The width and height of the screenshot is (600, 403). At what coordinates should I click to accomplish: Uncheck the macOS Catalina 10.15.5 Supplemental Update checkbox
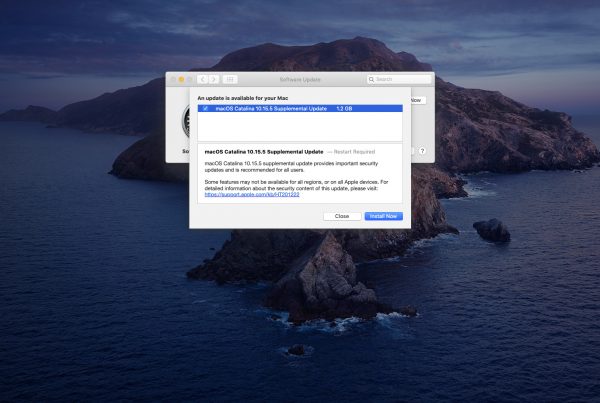pos(205,109)
